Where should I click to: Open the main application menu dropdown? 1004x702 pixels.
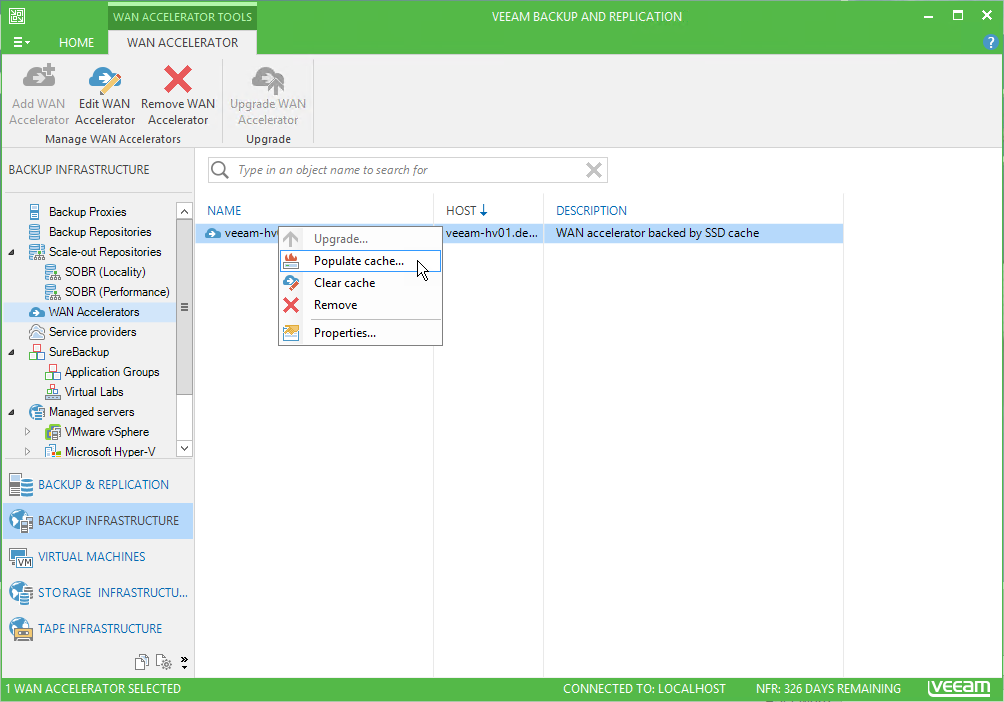pyautogui.click(x=21, y=43)
